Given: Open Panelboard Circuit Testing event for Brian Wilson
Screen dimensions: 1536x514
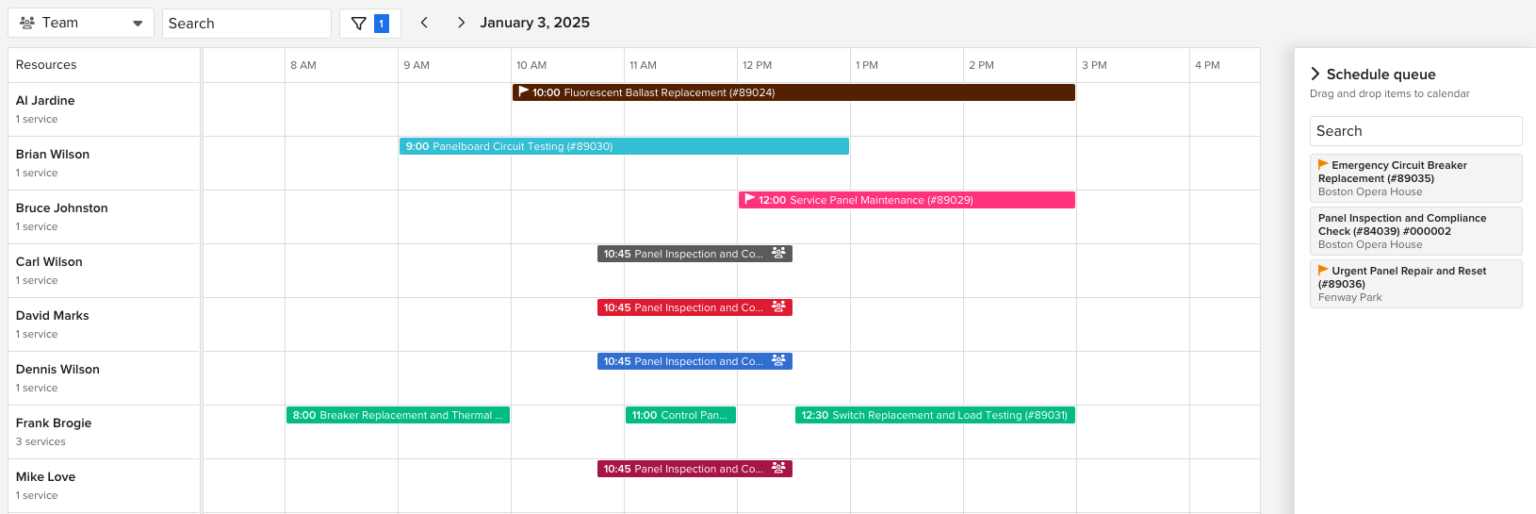Looking at the screenshot, I should click(x=624, y=146).
